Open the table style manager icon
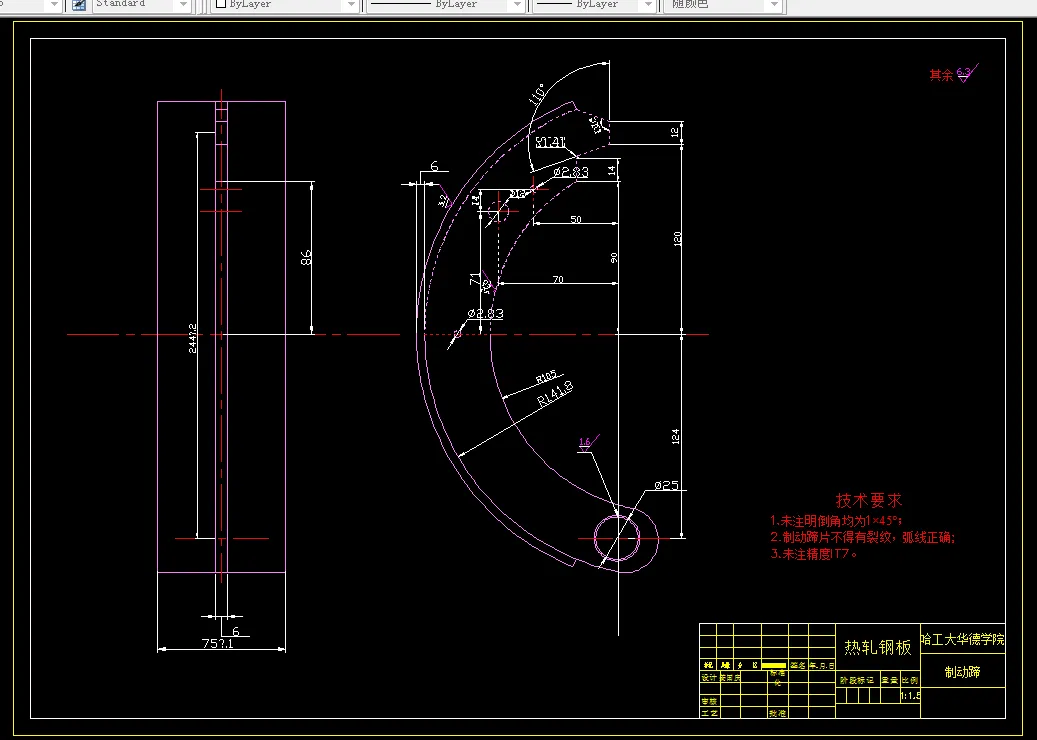Viewport: 1037px width, 740px height. coord(79,5)
